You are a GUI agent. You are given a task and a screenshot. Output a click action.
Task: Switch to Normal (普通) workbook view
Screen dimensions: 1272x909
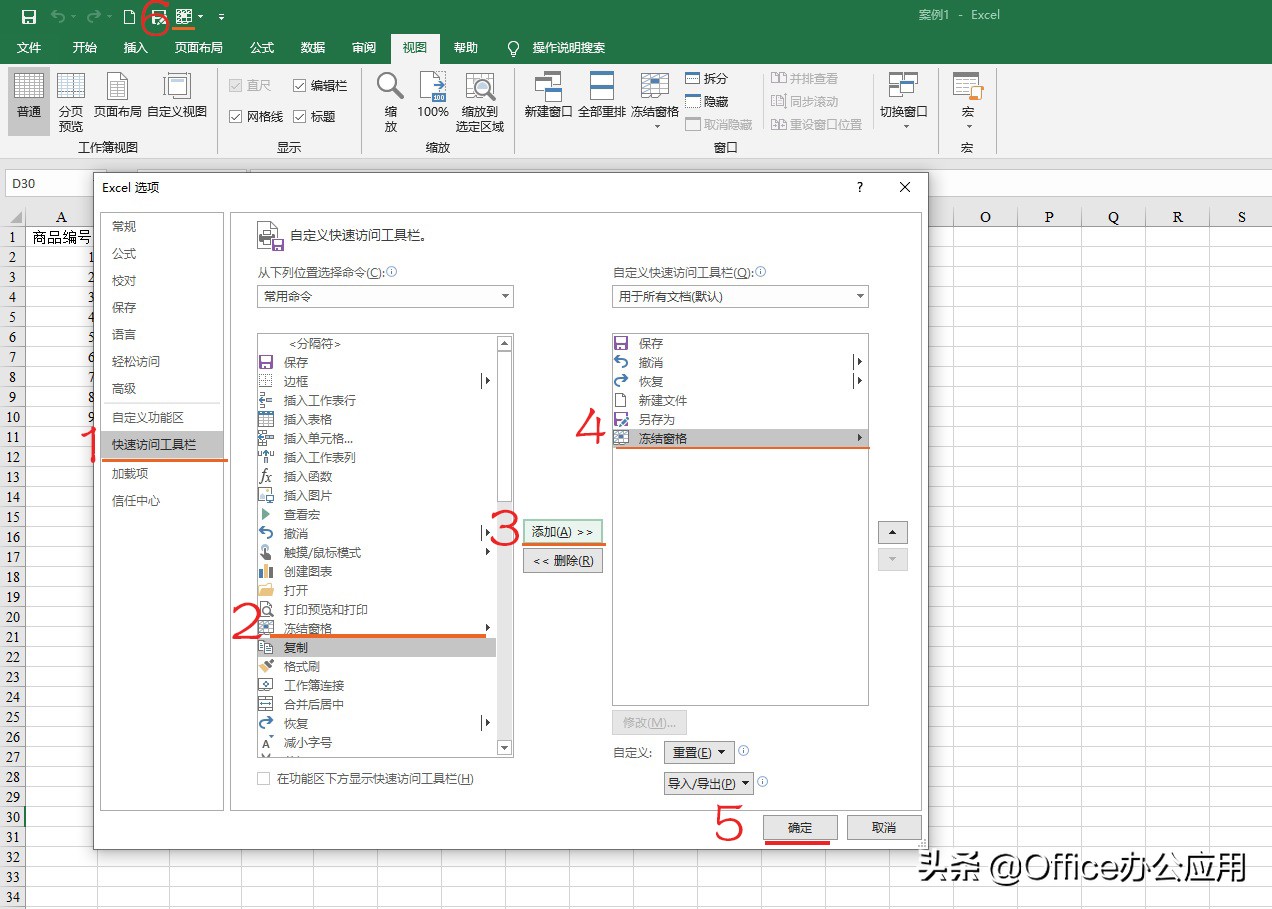pyautogui.click(x=29, y=101)
